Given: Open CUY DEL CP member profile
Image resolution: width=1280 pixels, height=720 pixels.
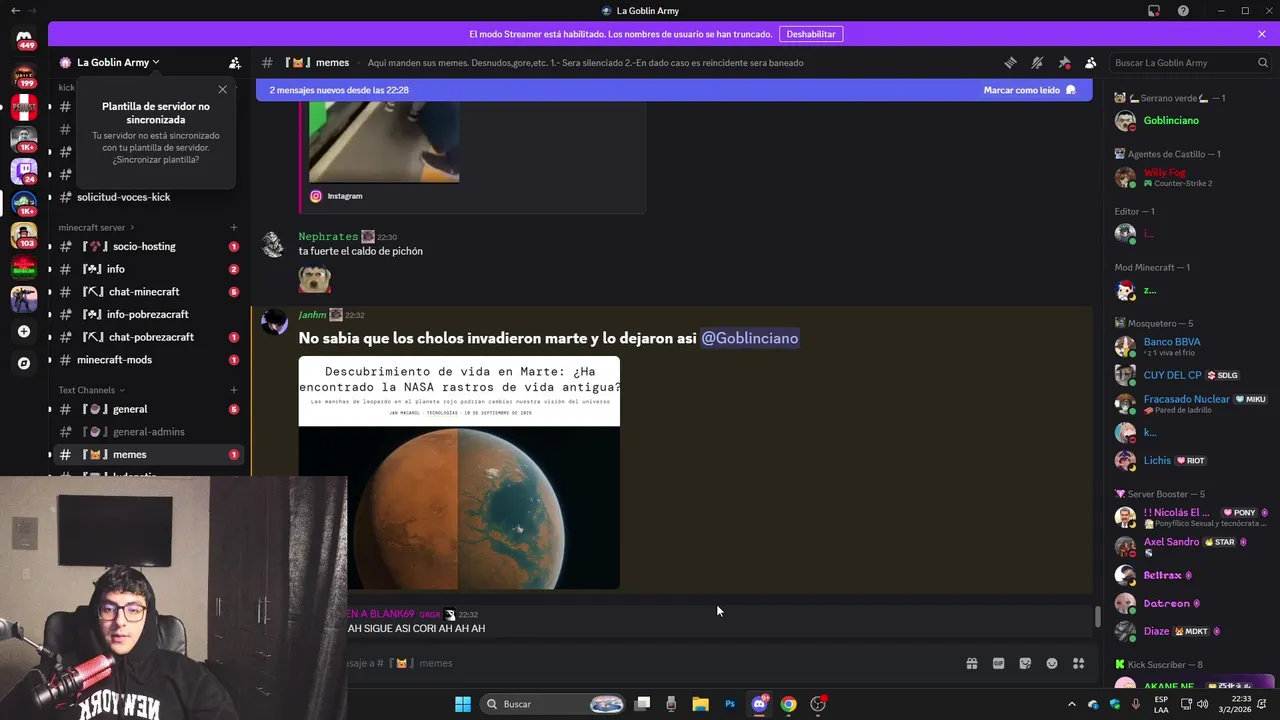Looking at the screenshot, I should pyautogui.click(x=1190, y=375).
